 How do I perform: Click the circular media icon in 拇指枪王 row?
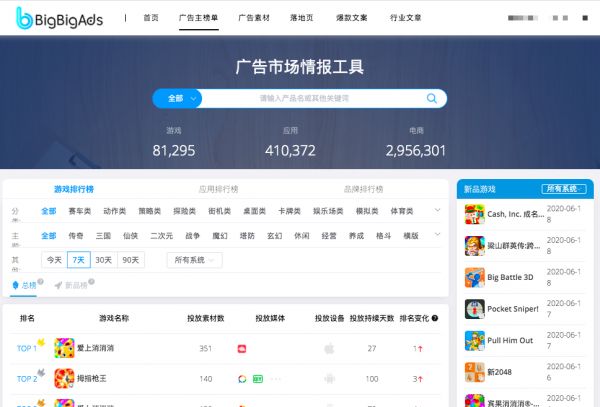(242, 379)
